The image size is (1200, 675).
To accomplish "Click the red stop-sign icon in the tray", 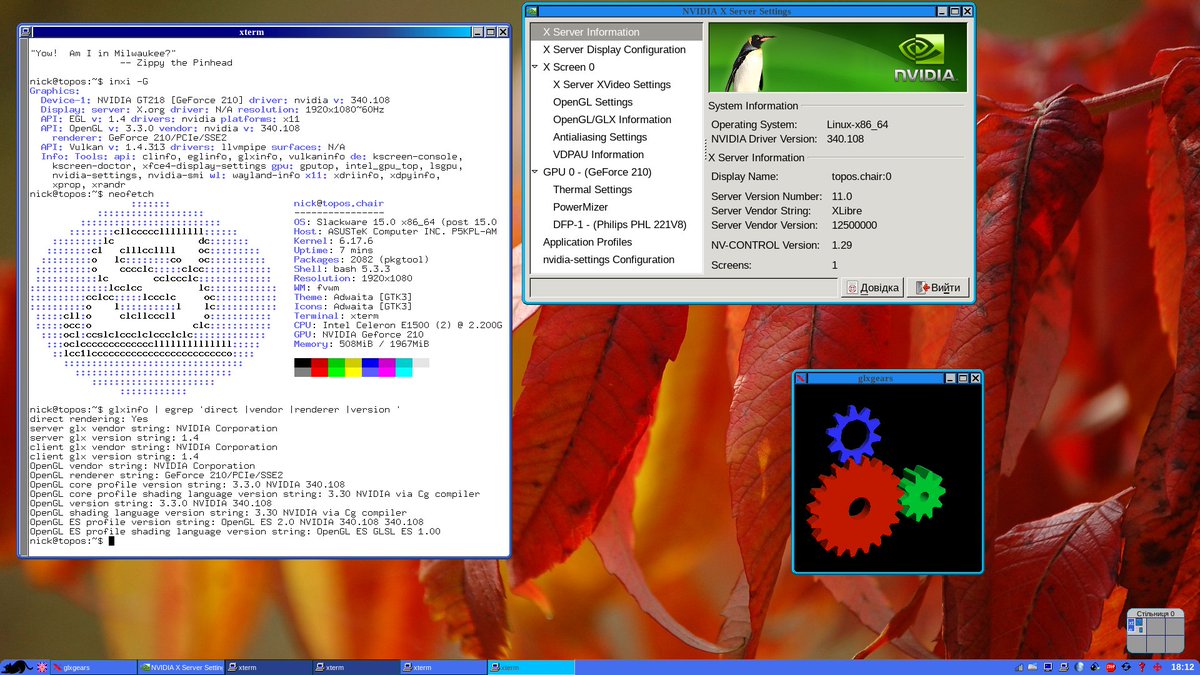I will [x=1111, y=667].
